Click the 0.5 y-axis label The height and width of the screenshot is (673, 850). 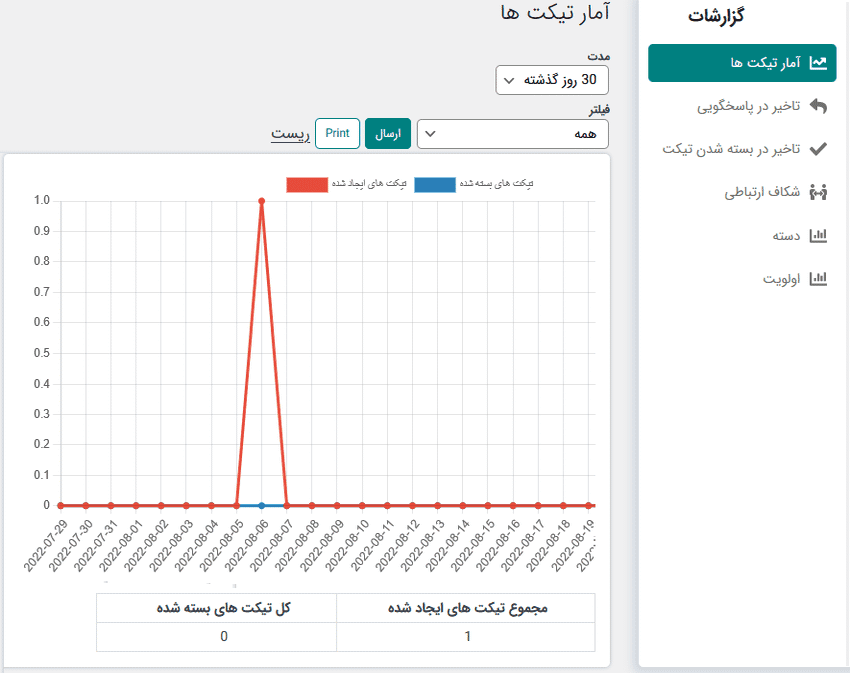coord(42,353)
